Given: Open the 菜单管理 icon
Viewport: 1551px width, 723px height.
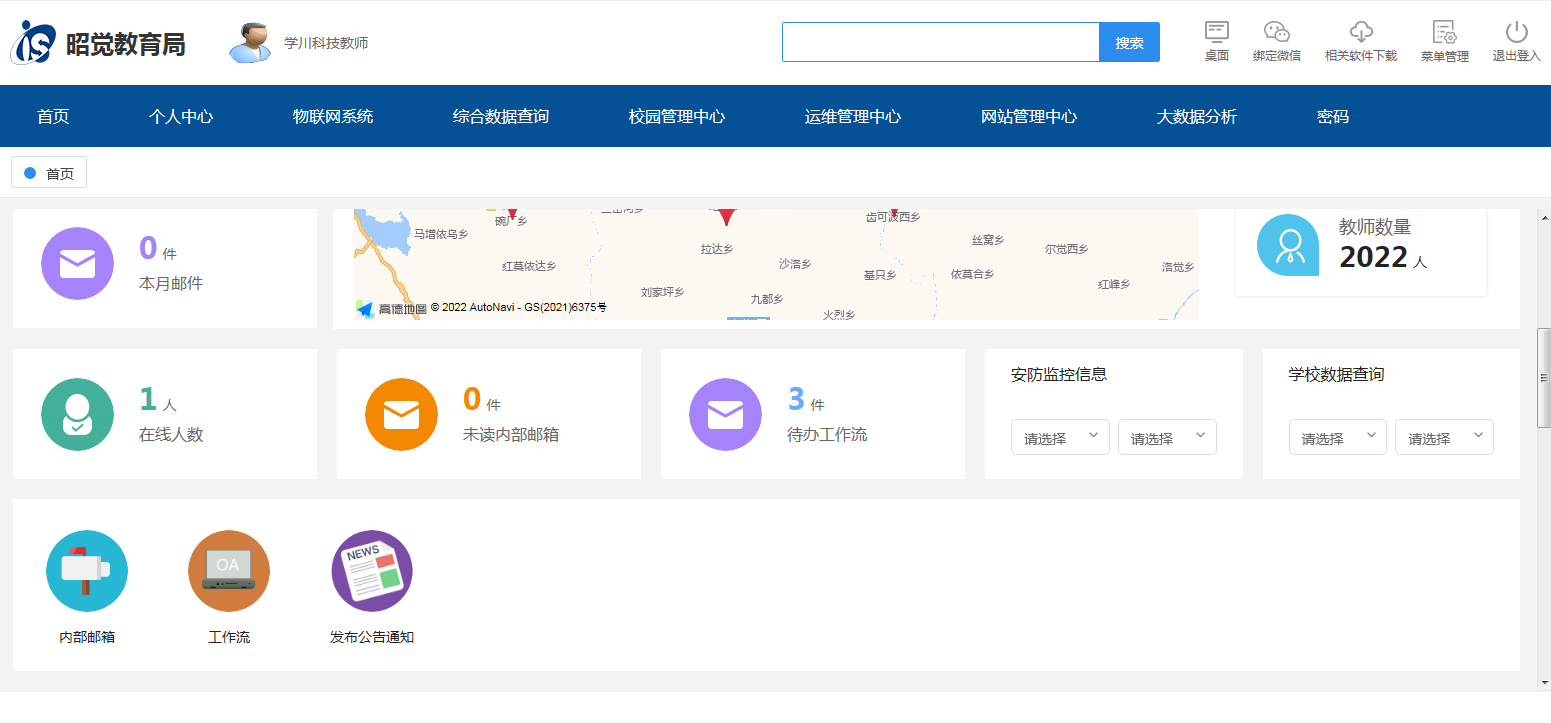Looking at the screenshot, I should 1444,32.
